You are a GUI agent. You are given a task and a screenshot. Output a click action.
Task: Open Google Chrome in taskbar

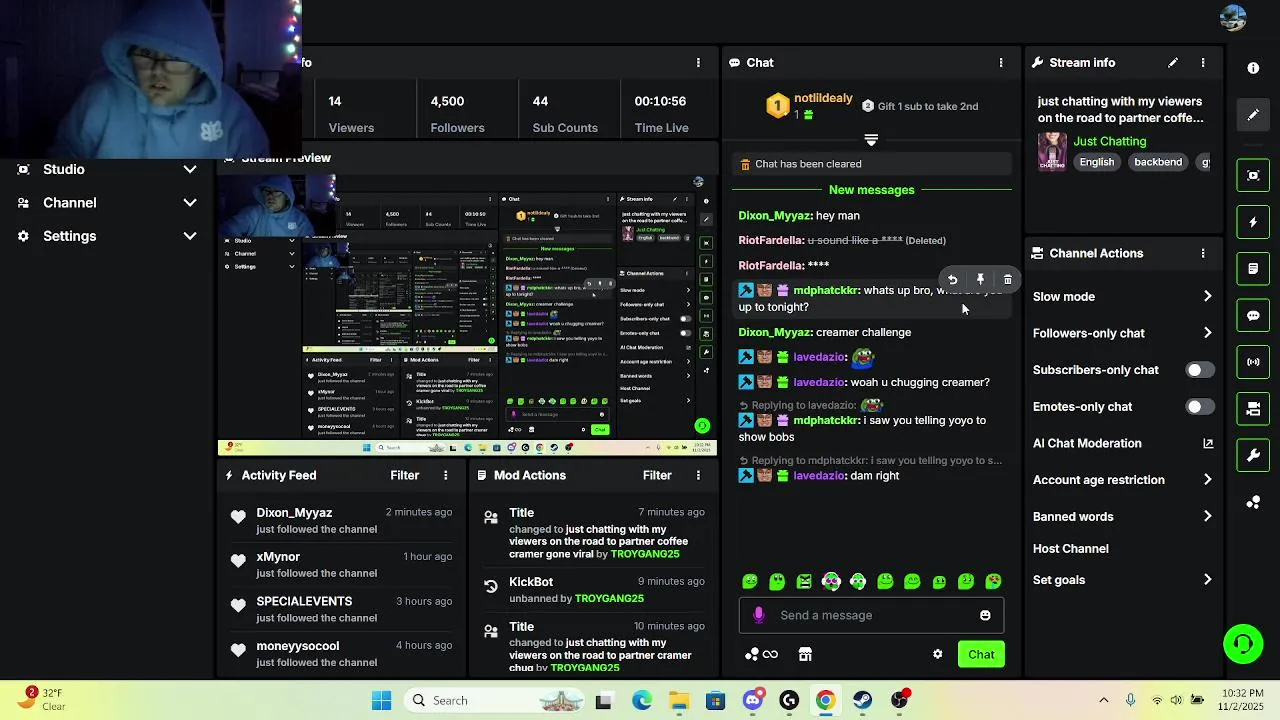click(x=825, y=701)
